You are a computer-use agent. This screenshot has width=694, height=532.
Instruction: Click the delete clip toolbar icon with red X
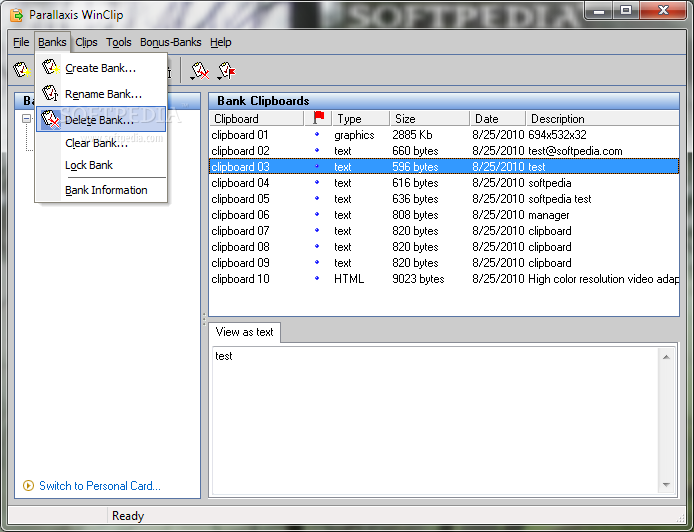point(200,71)
